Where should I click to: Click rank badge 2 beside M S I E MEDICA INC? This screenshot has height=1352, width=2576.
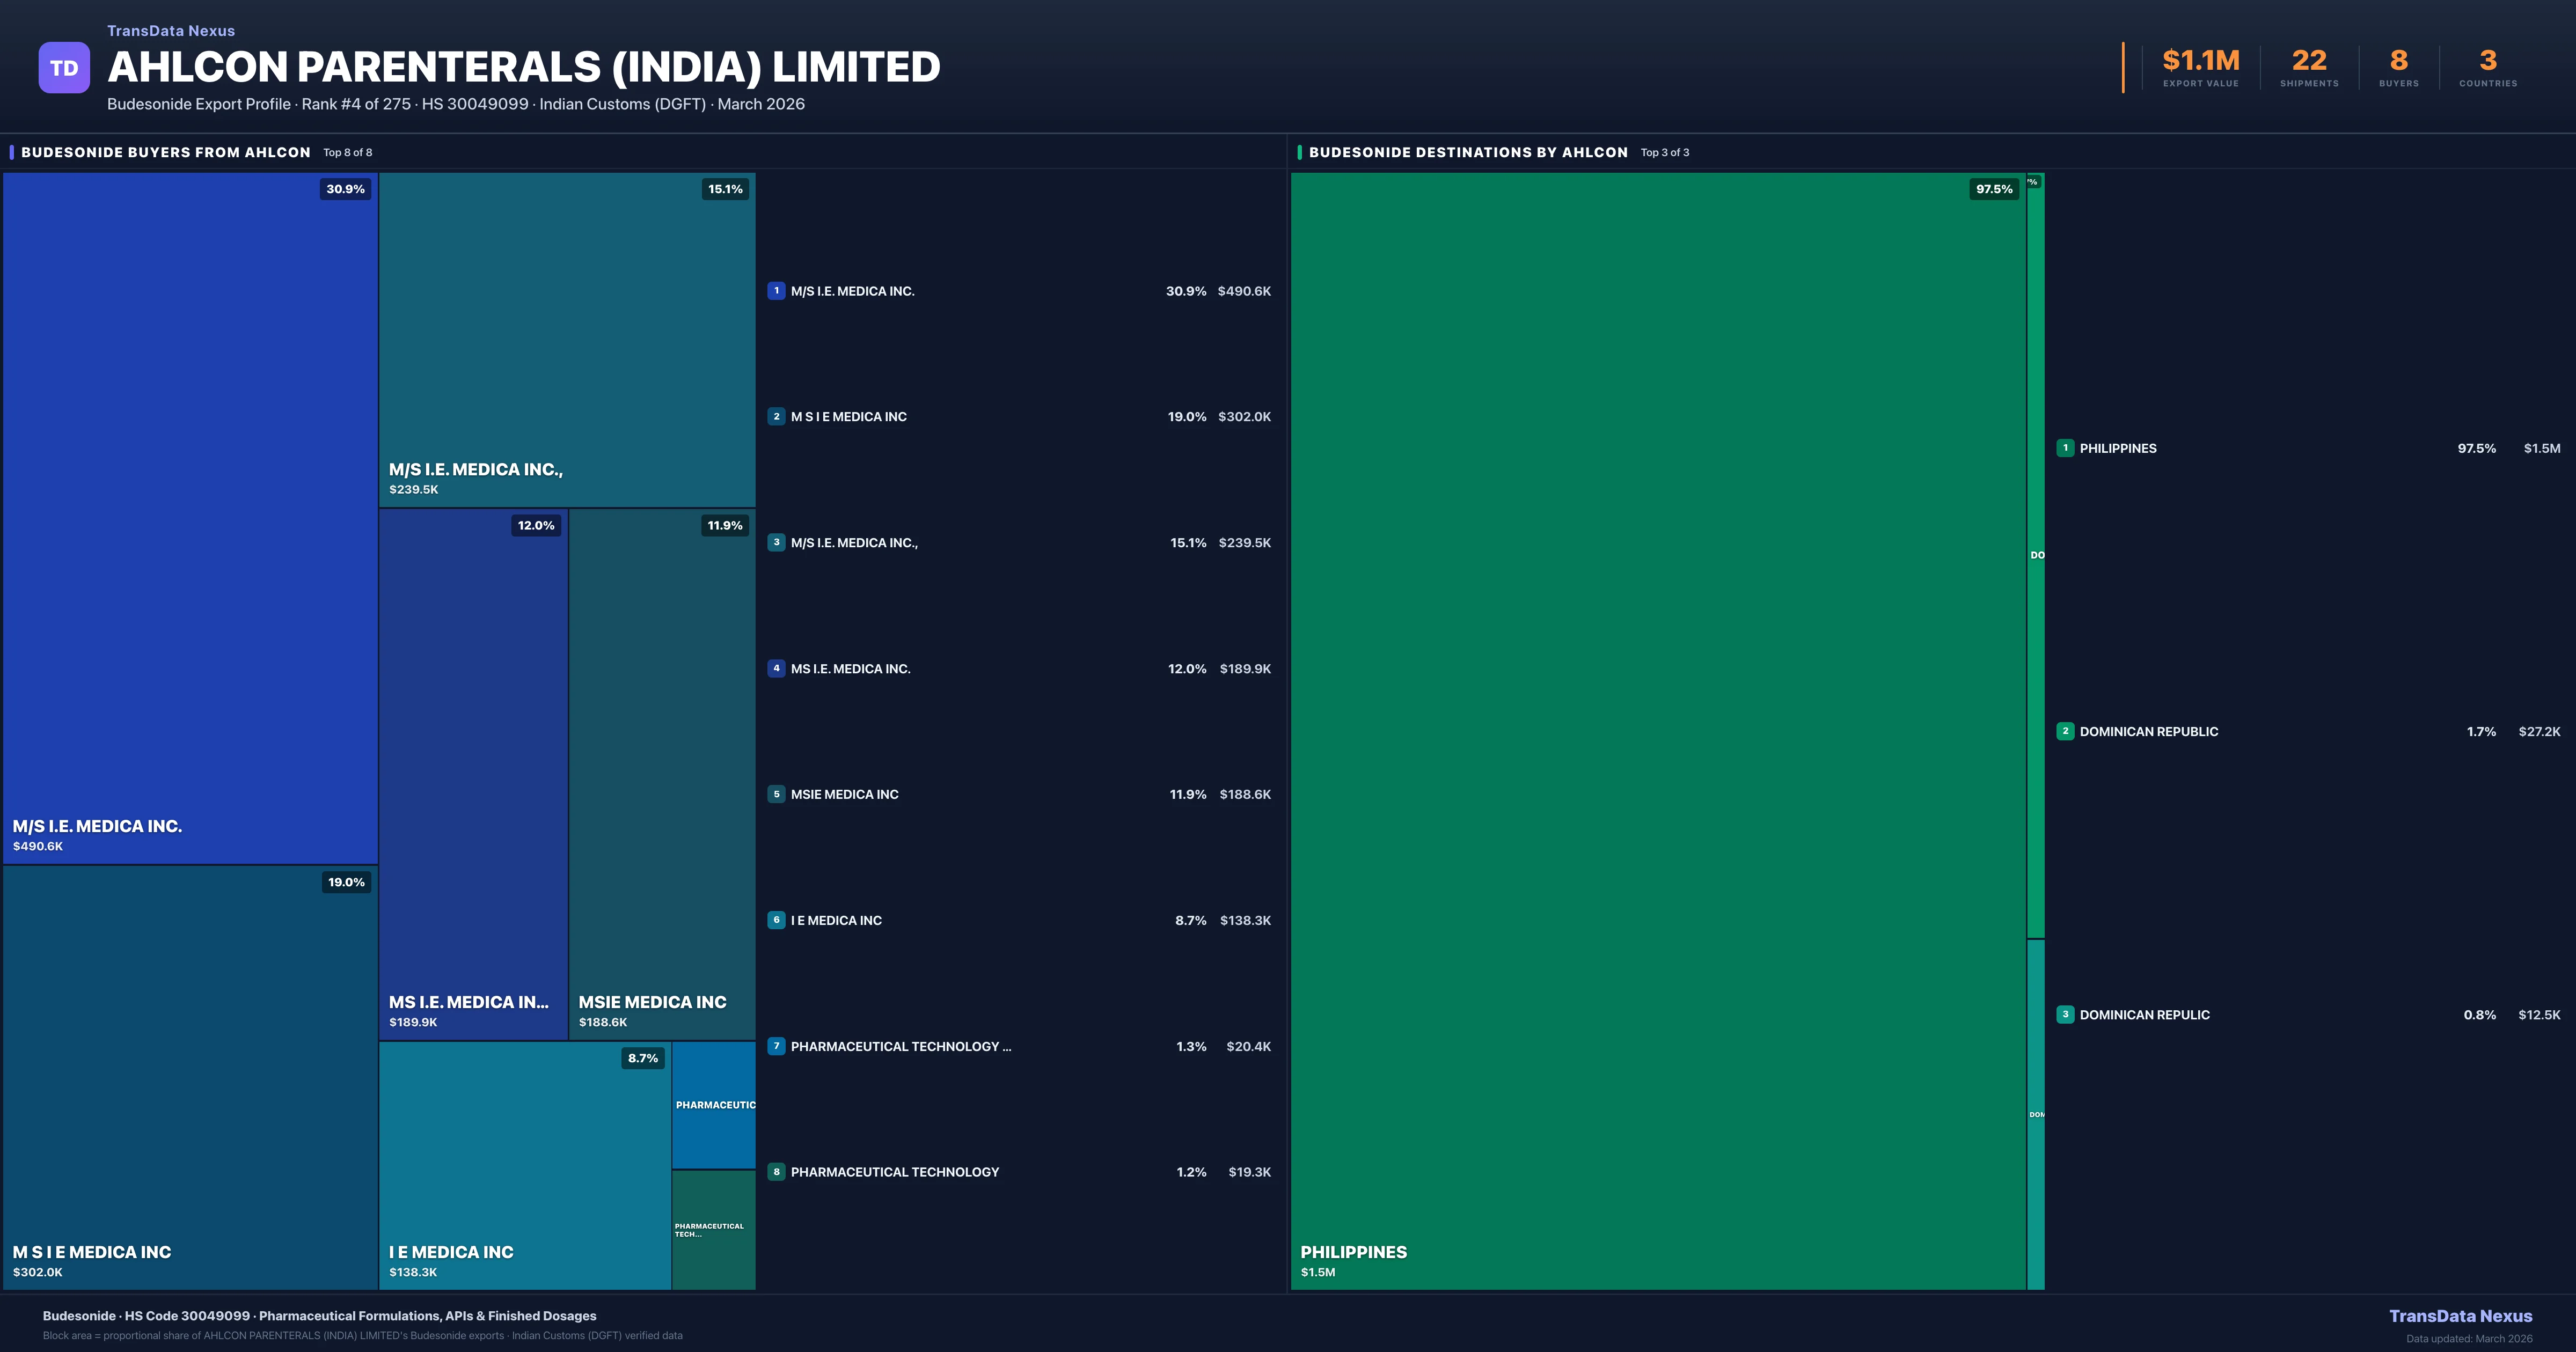(x=776, y=417)
